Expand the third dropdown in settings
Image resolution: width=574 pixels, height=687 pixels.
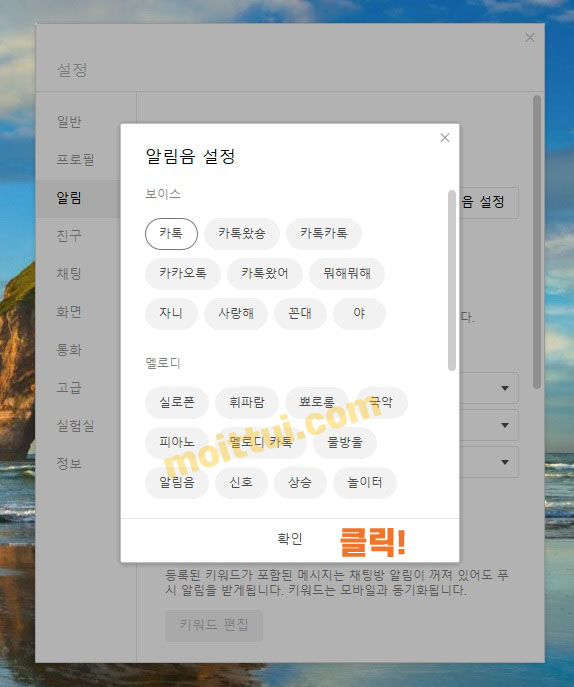point(489,462)
